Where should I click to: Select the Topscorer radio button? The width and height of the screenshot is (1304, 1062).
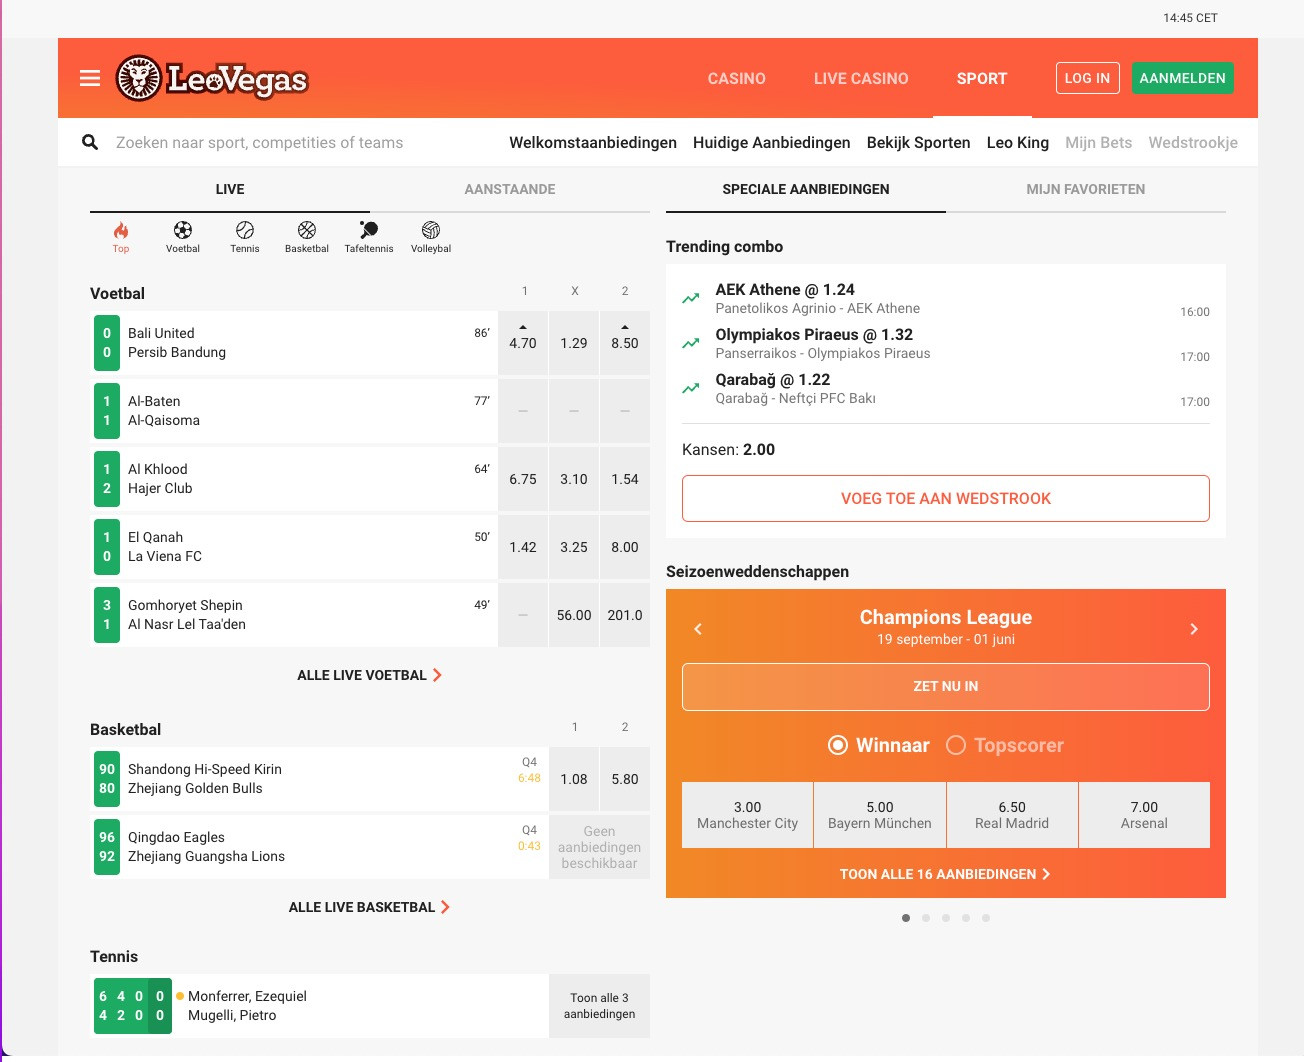pos(956,745)
